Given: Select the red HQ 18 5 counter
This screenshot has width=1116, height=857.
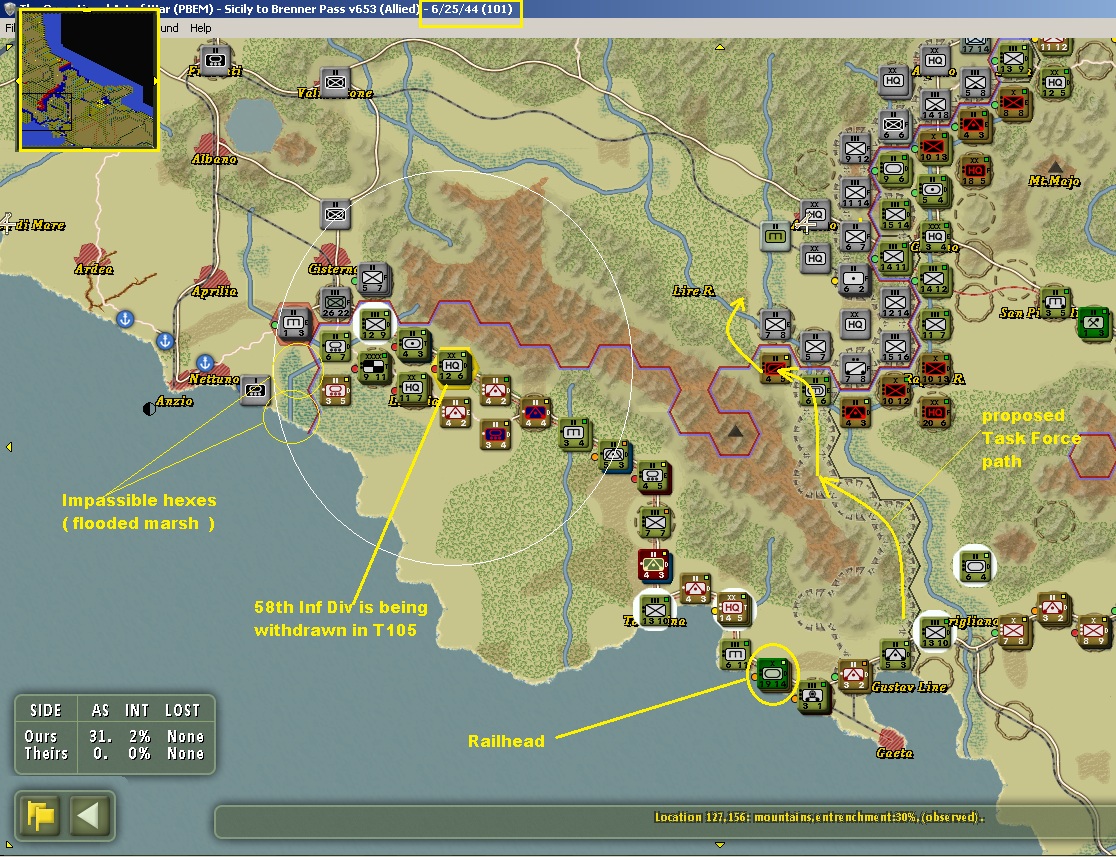Looking at the screenshot, I should click(974, 171).
